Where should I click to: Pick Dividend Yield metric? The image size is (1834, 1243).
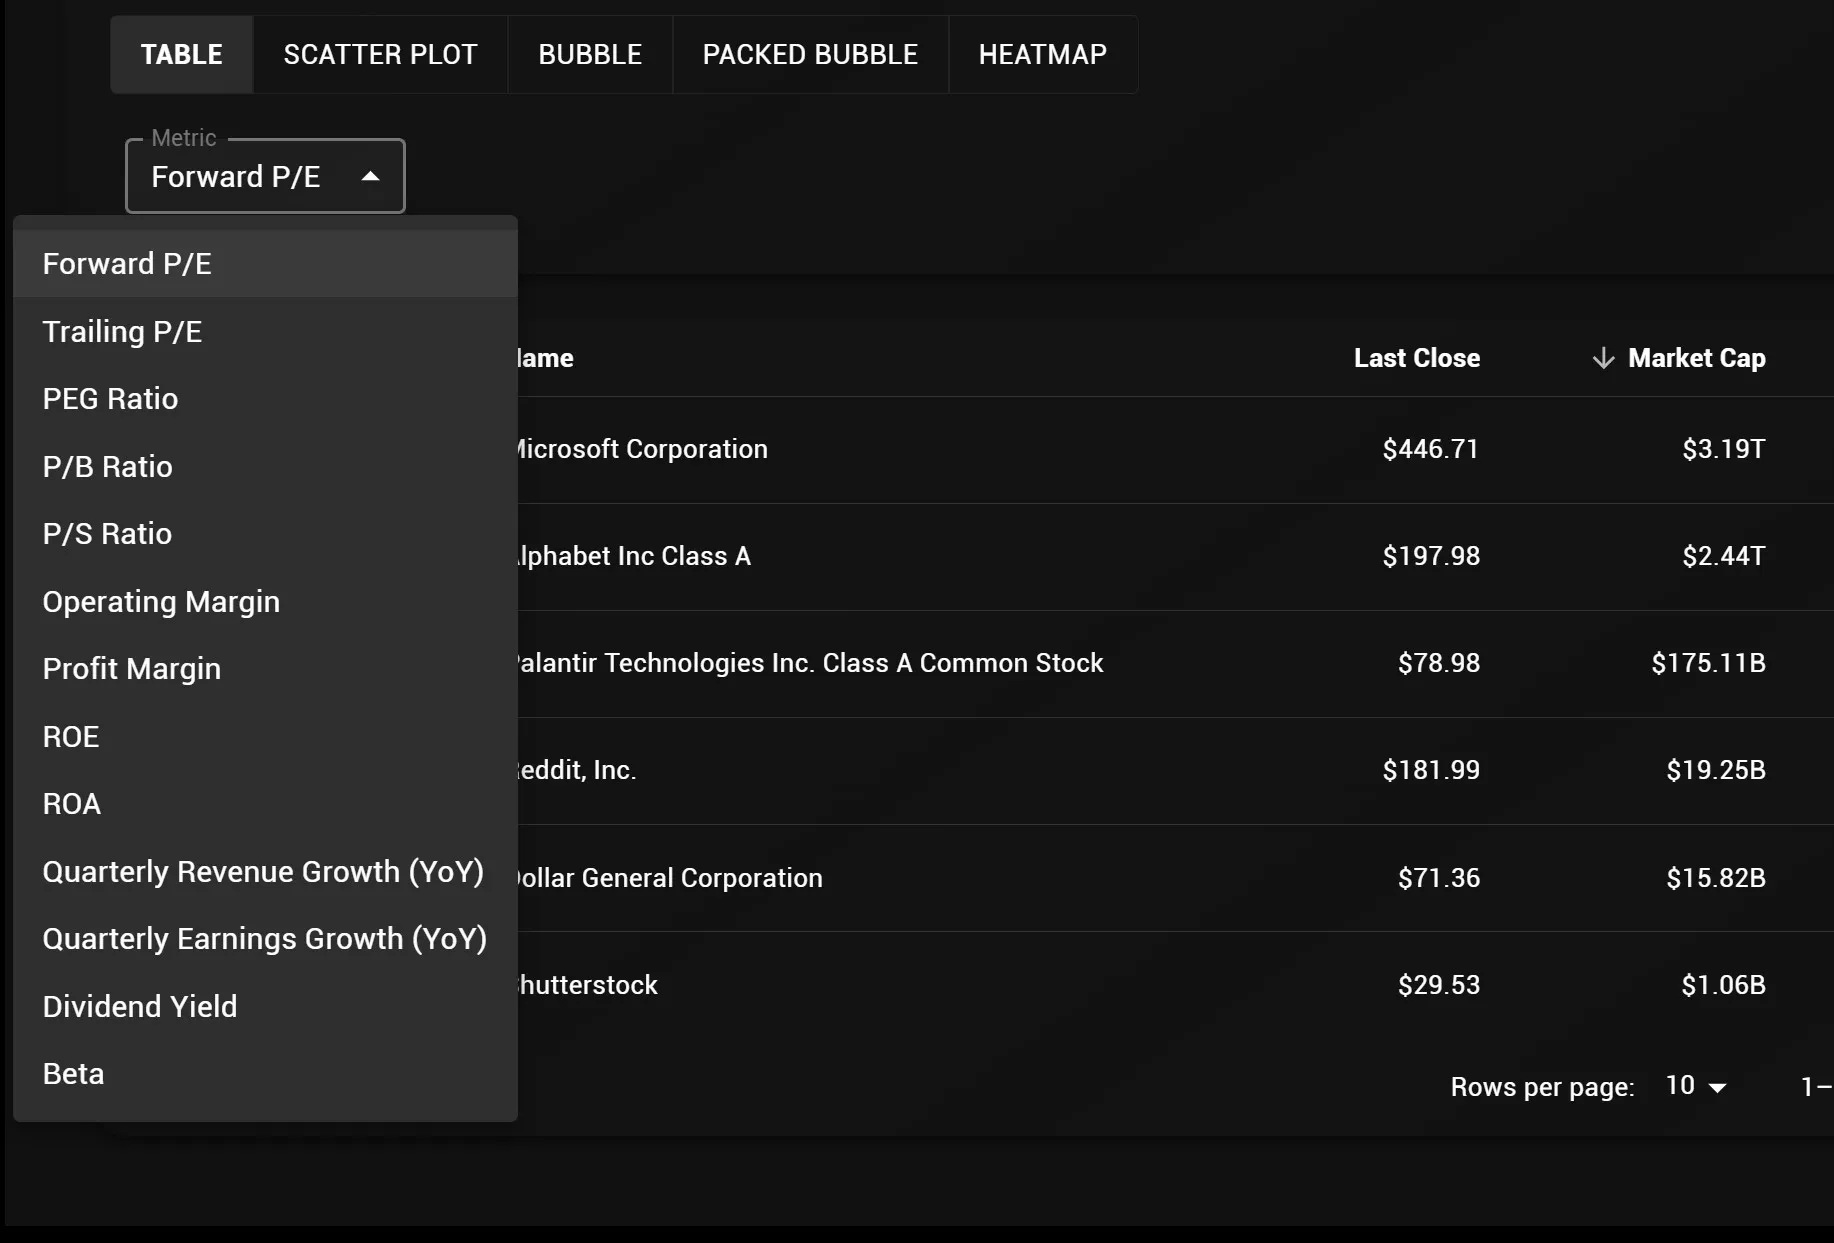[x=265, y=1006]
